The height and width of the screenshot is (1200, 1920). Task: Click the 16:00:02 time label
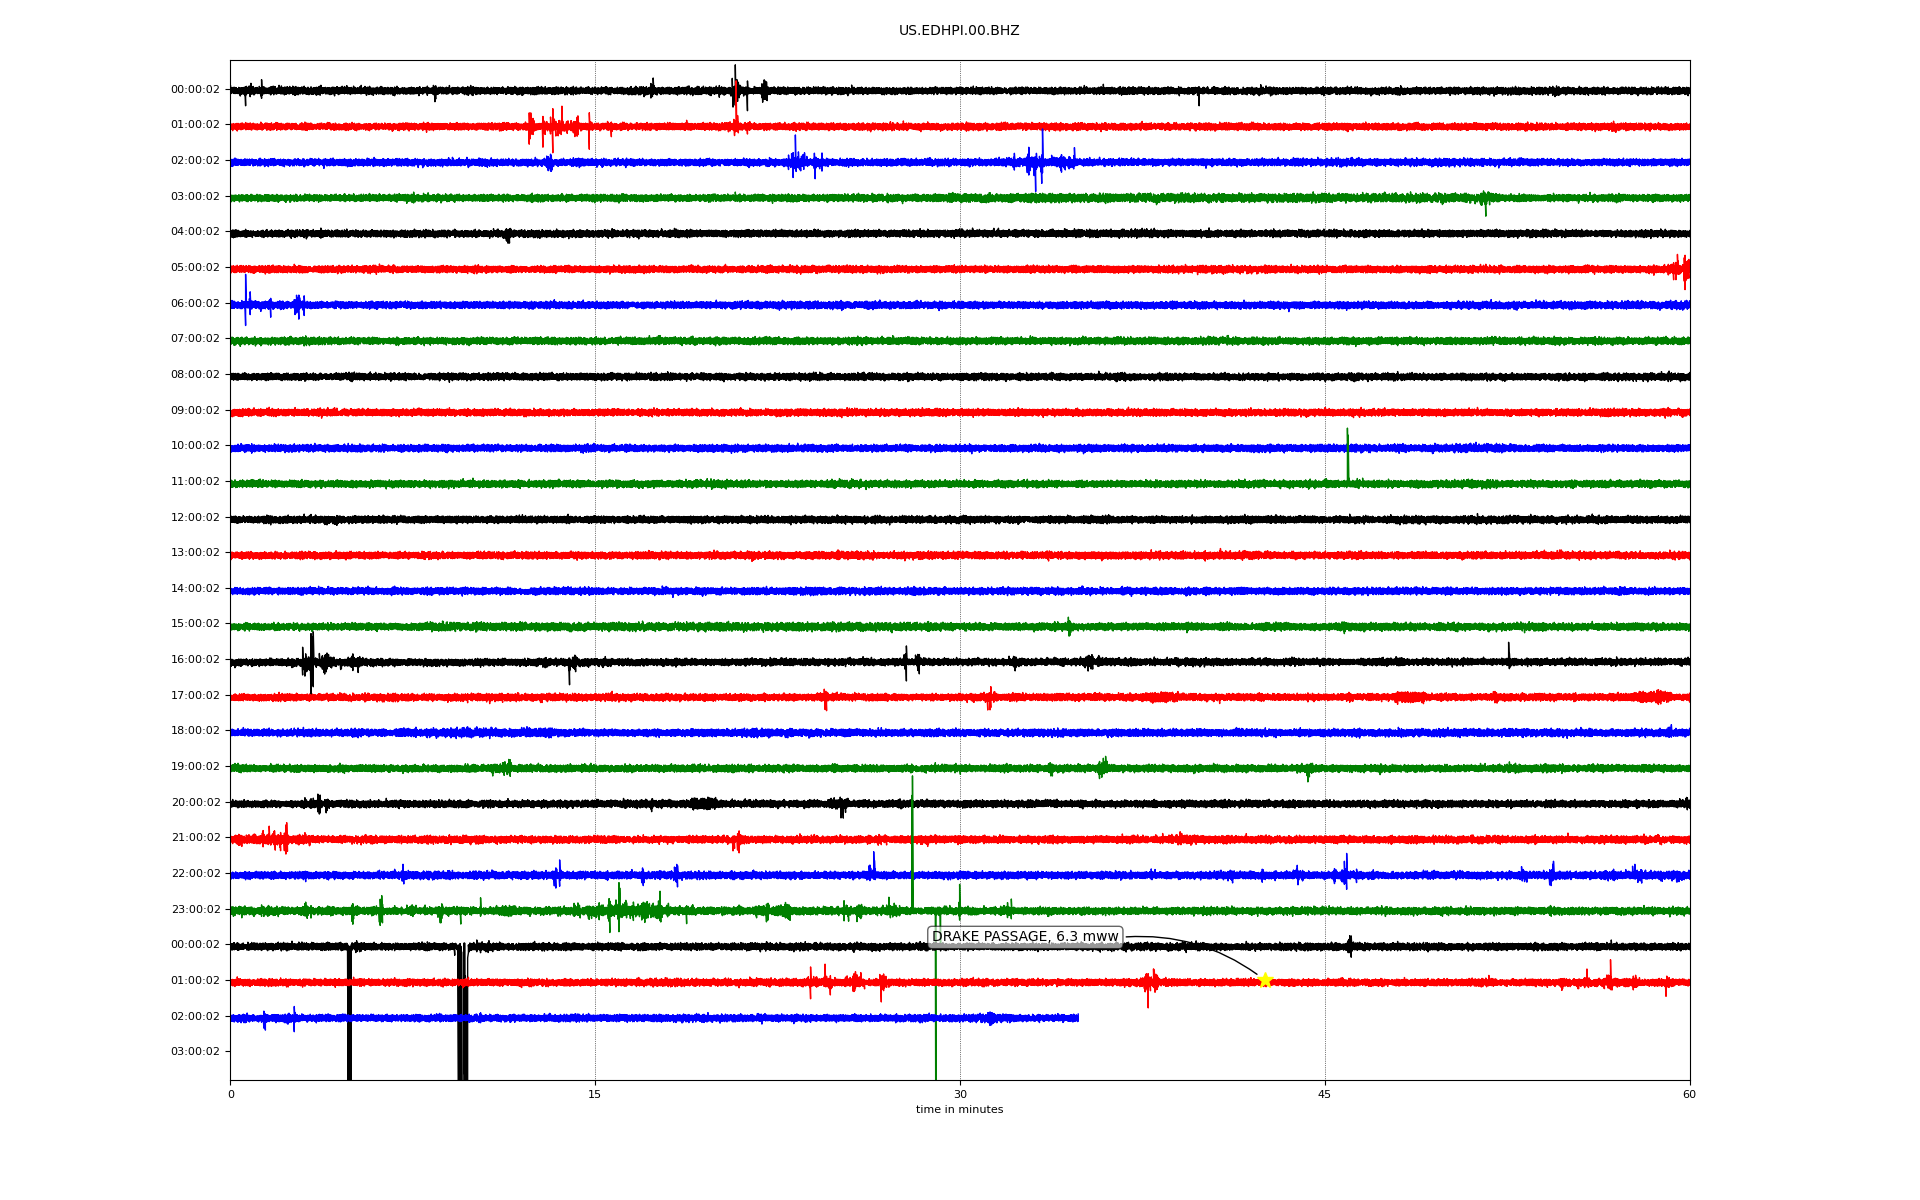click(195, 660)
